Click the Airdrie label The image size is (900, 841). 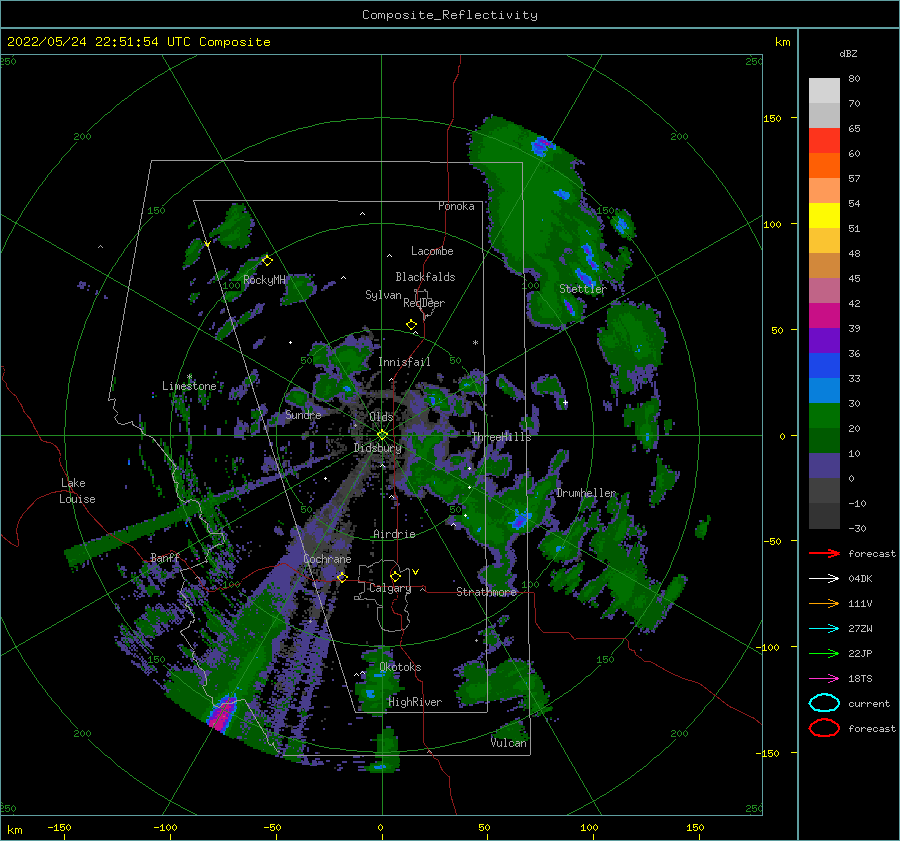394,534
